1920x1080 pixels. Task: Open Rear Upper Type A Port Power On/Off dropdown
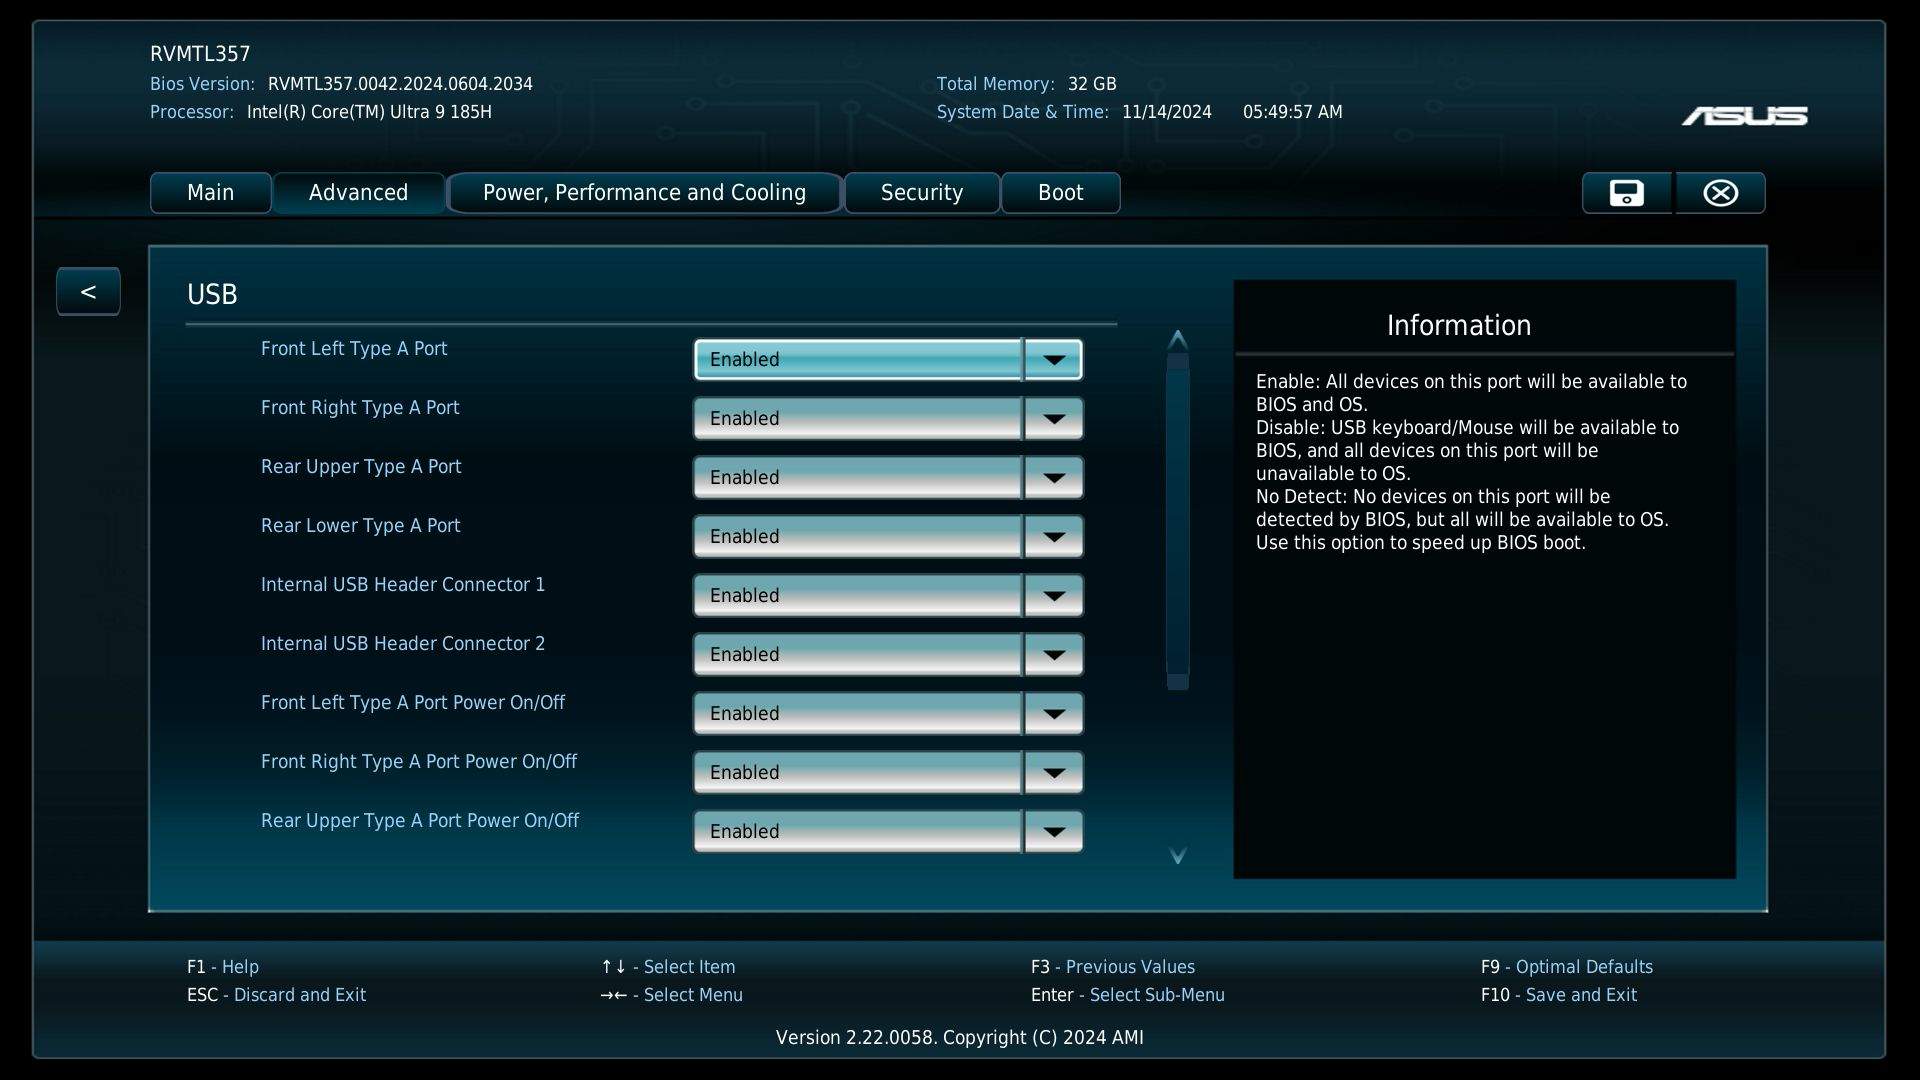[x=887, y=832]
